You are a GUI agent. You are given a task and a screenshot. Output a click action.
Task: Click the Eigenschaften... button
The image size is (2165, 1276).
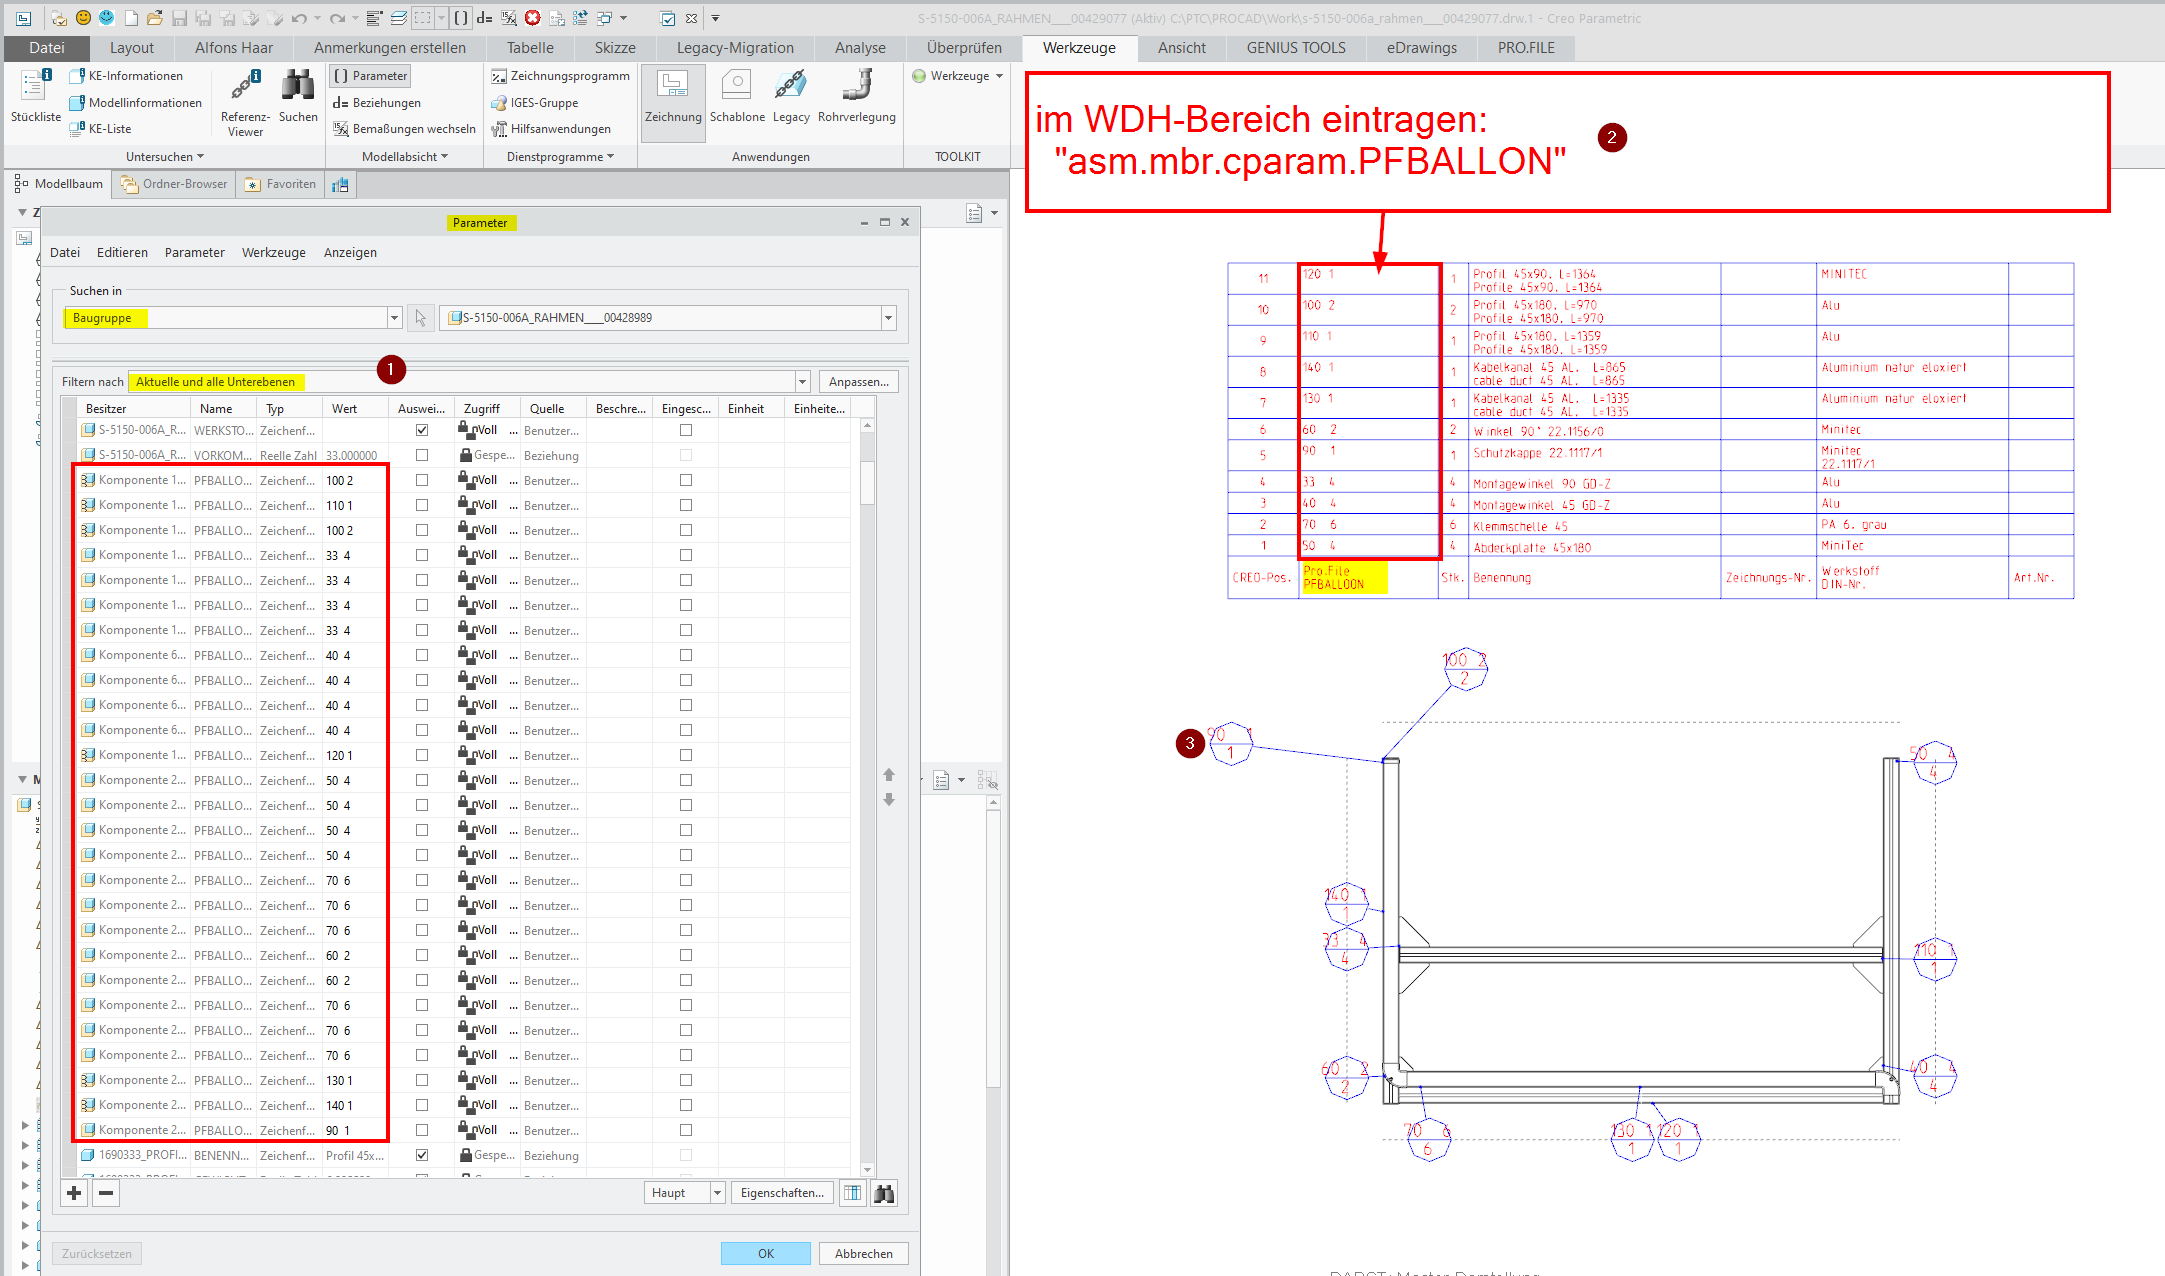(782, 1192)
